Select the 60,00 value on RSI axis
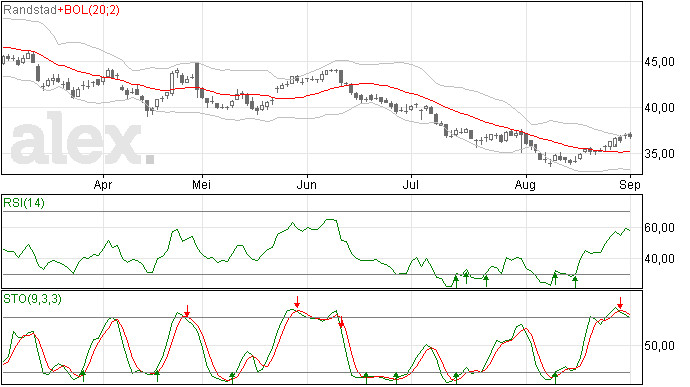690x387 pixels. [x=659, y=228]
